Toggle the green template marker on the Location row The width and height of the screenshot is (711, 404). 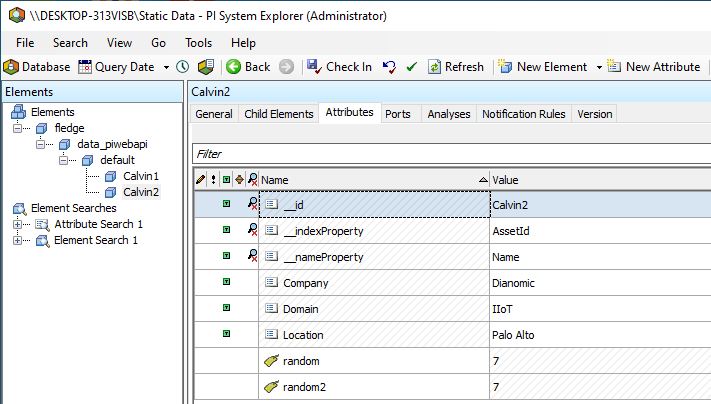(226, 335)
